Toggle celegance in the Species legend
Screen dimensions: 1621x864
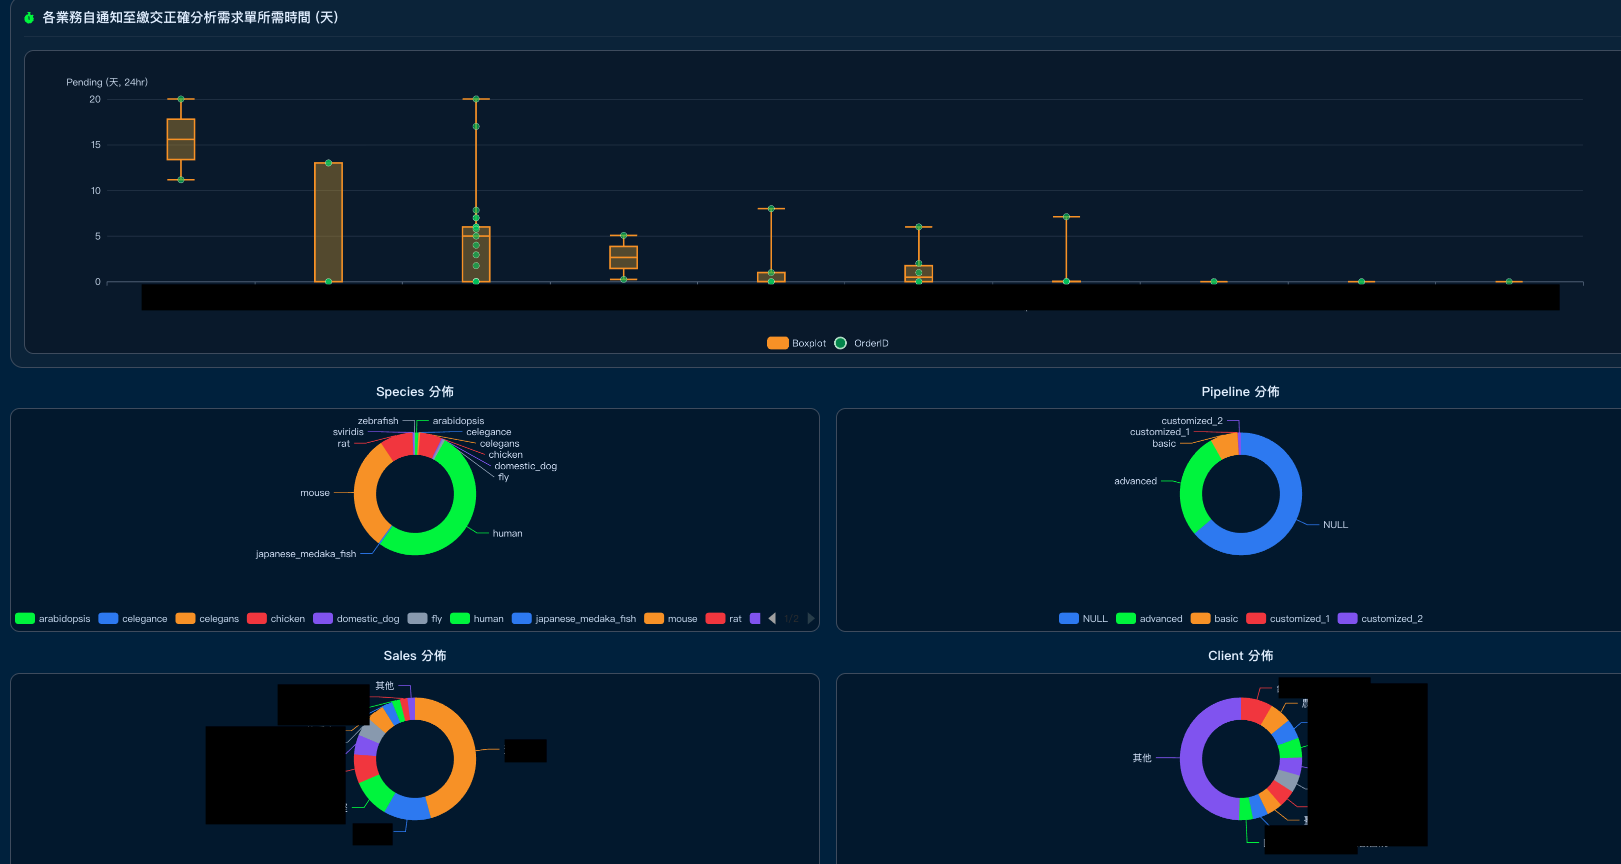click(x=133, y=619)
